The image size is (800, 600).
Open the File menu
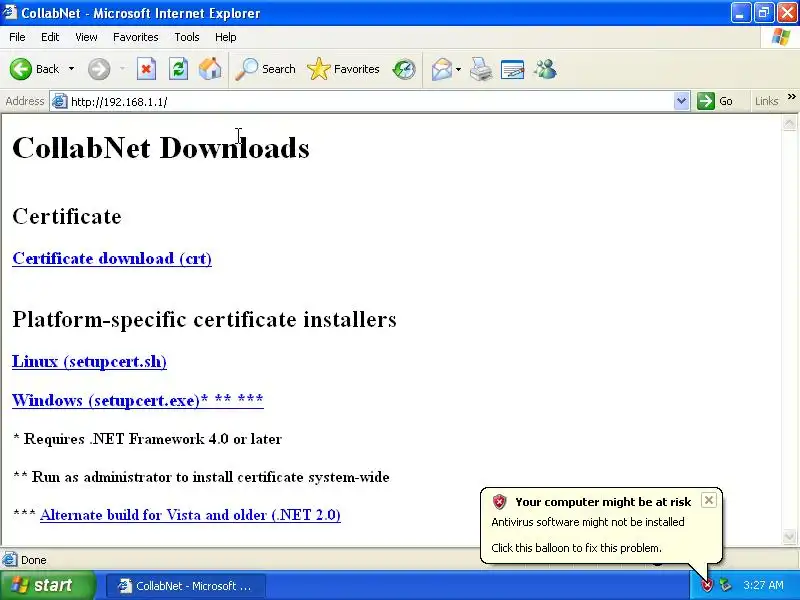tap(17, 37)
